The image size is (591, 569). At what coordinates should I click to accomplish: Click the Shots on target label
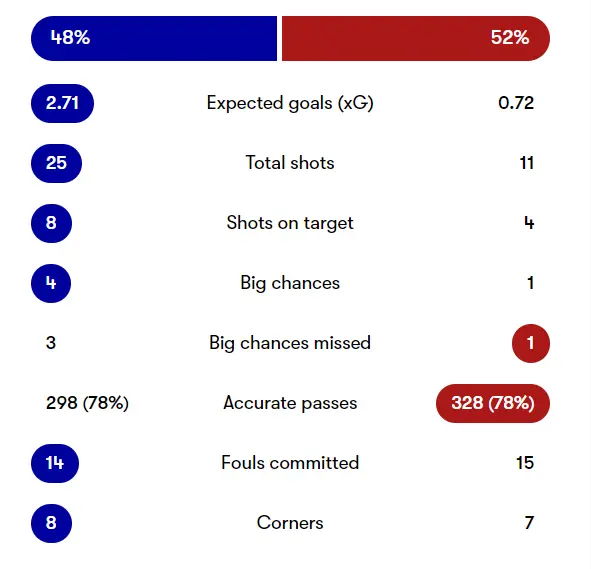click(290, 223)
